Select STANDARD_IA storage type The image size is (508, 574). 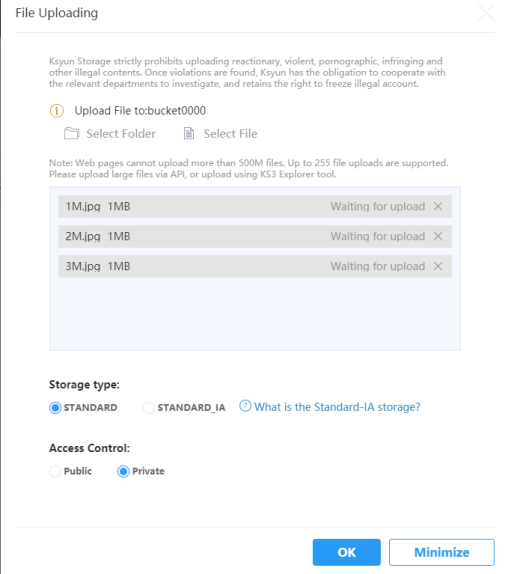tap(149, 407)
